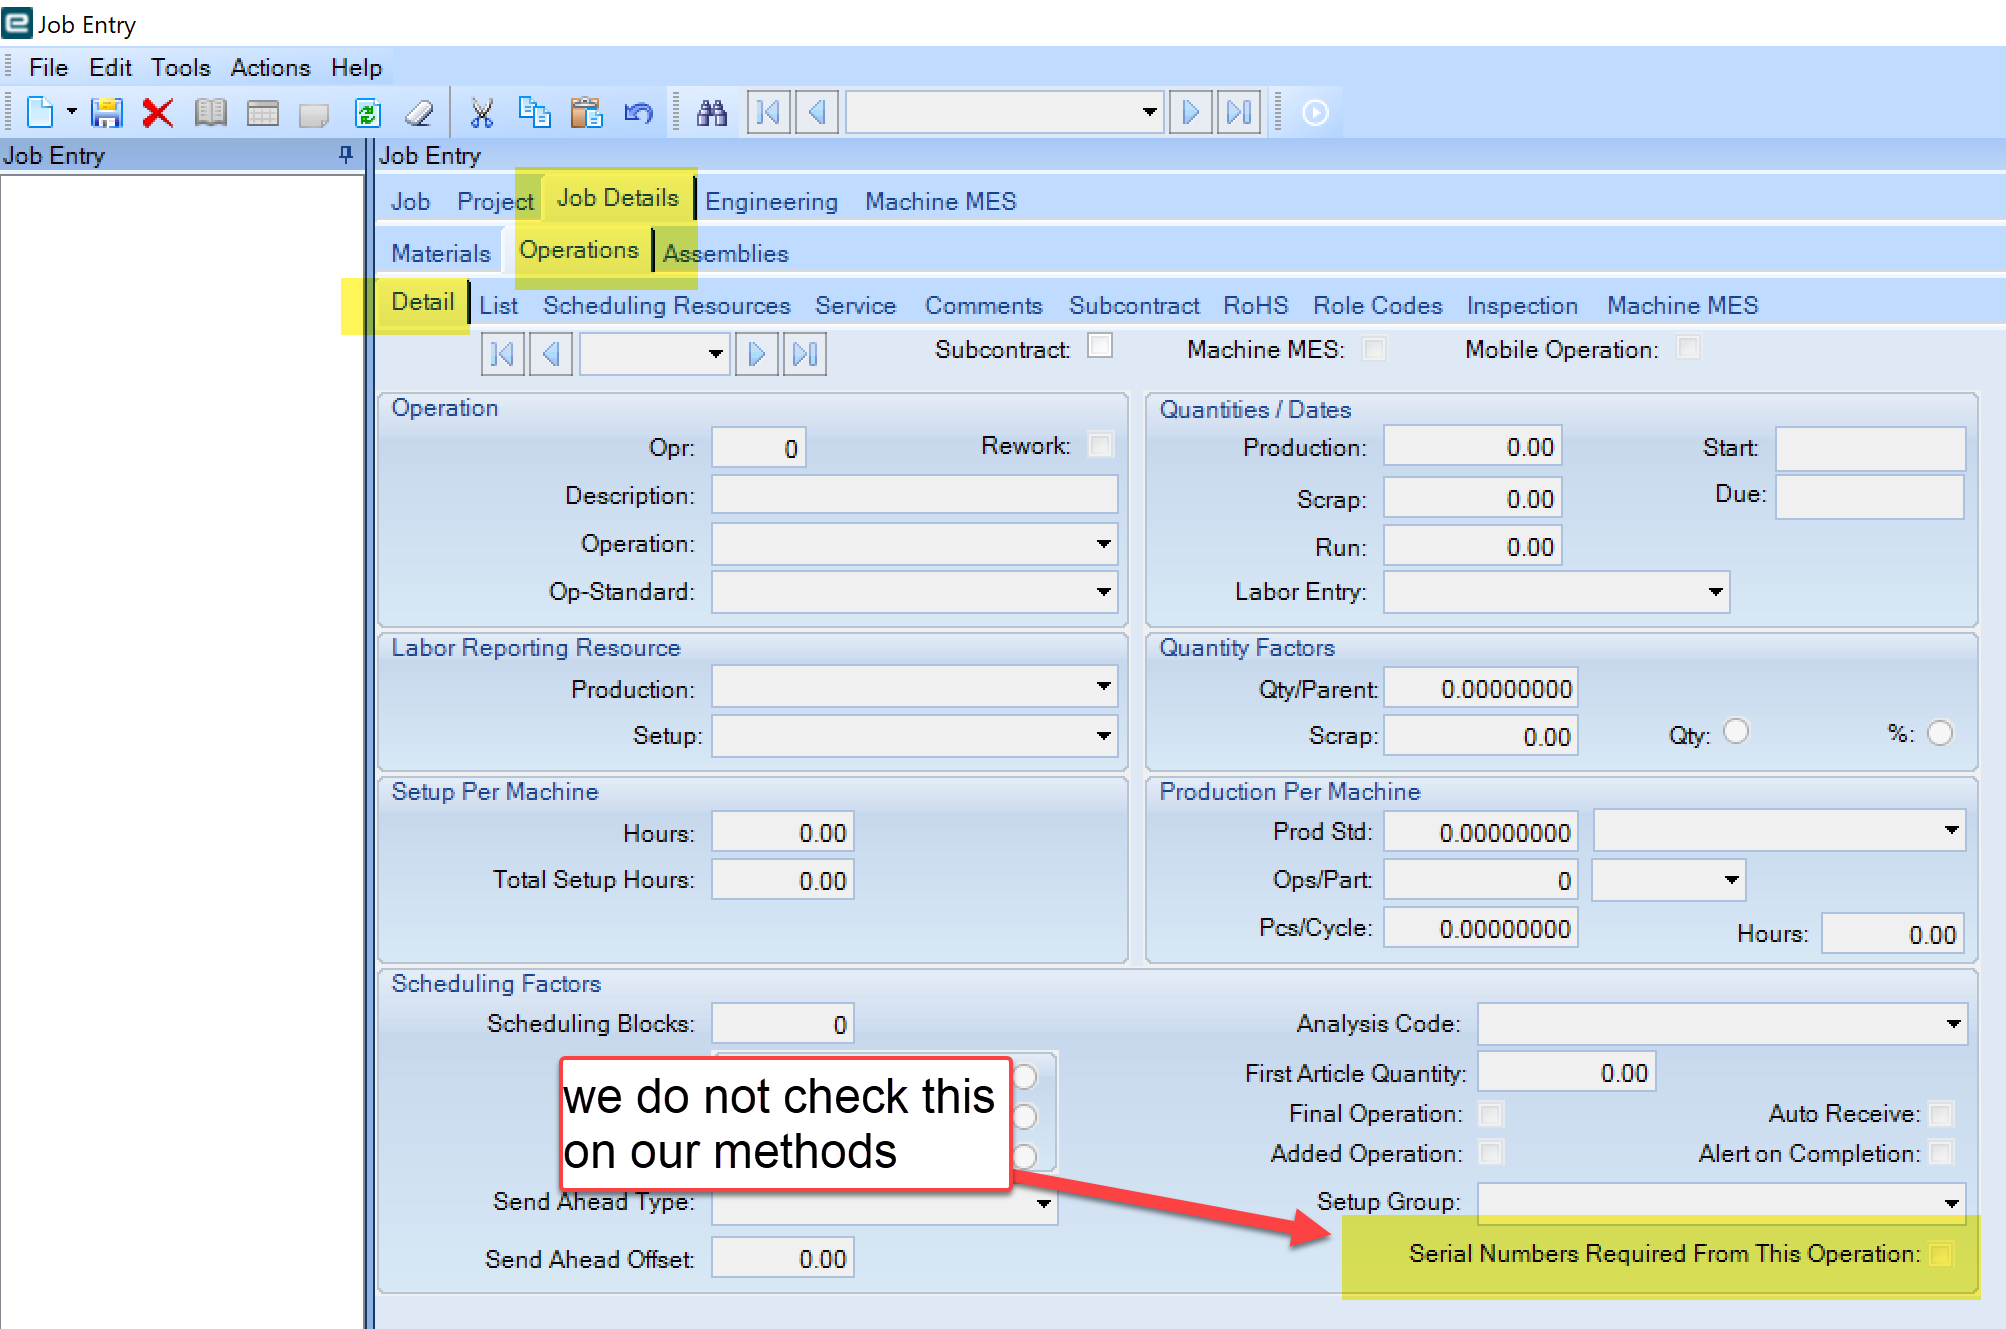Undo the last action
Image resolution: width=2006 pixels, height=1329 pixels.
pyautogui.click(x=639, y=112)
